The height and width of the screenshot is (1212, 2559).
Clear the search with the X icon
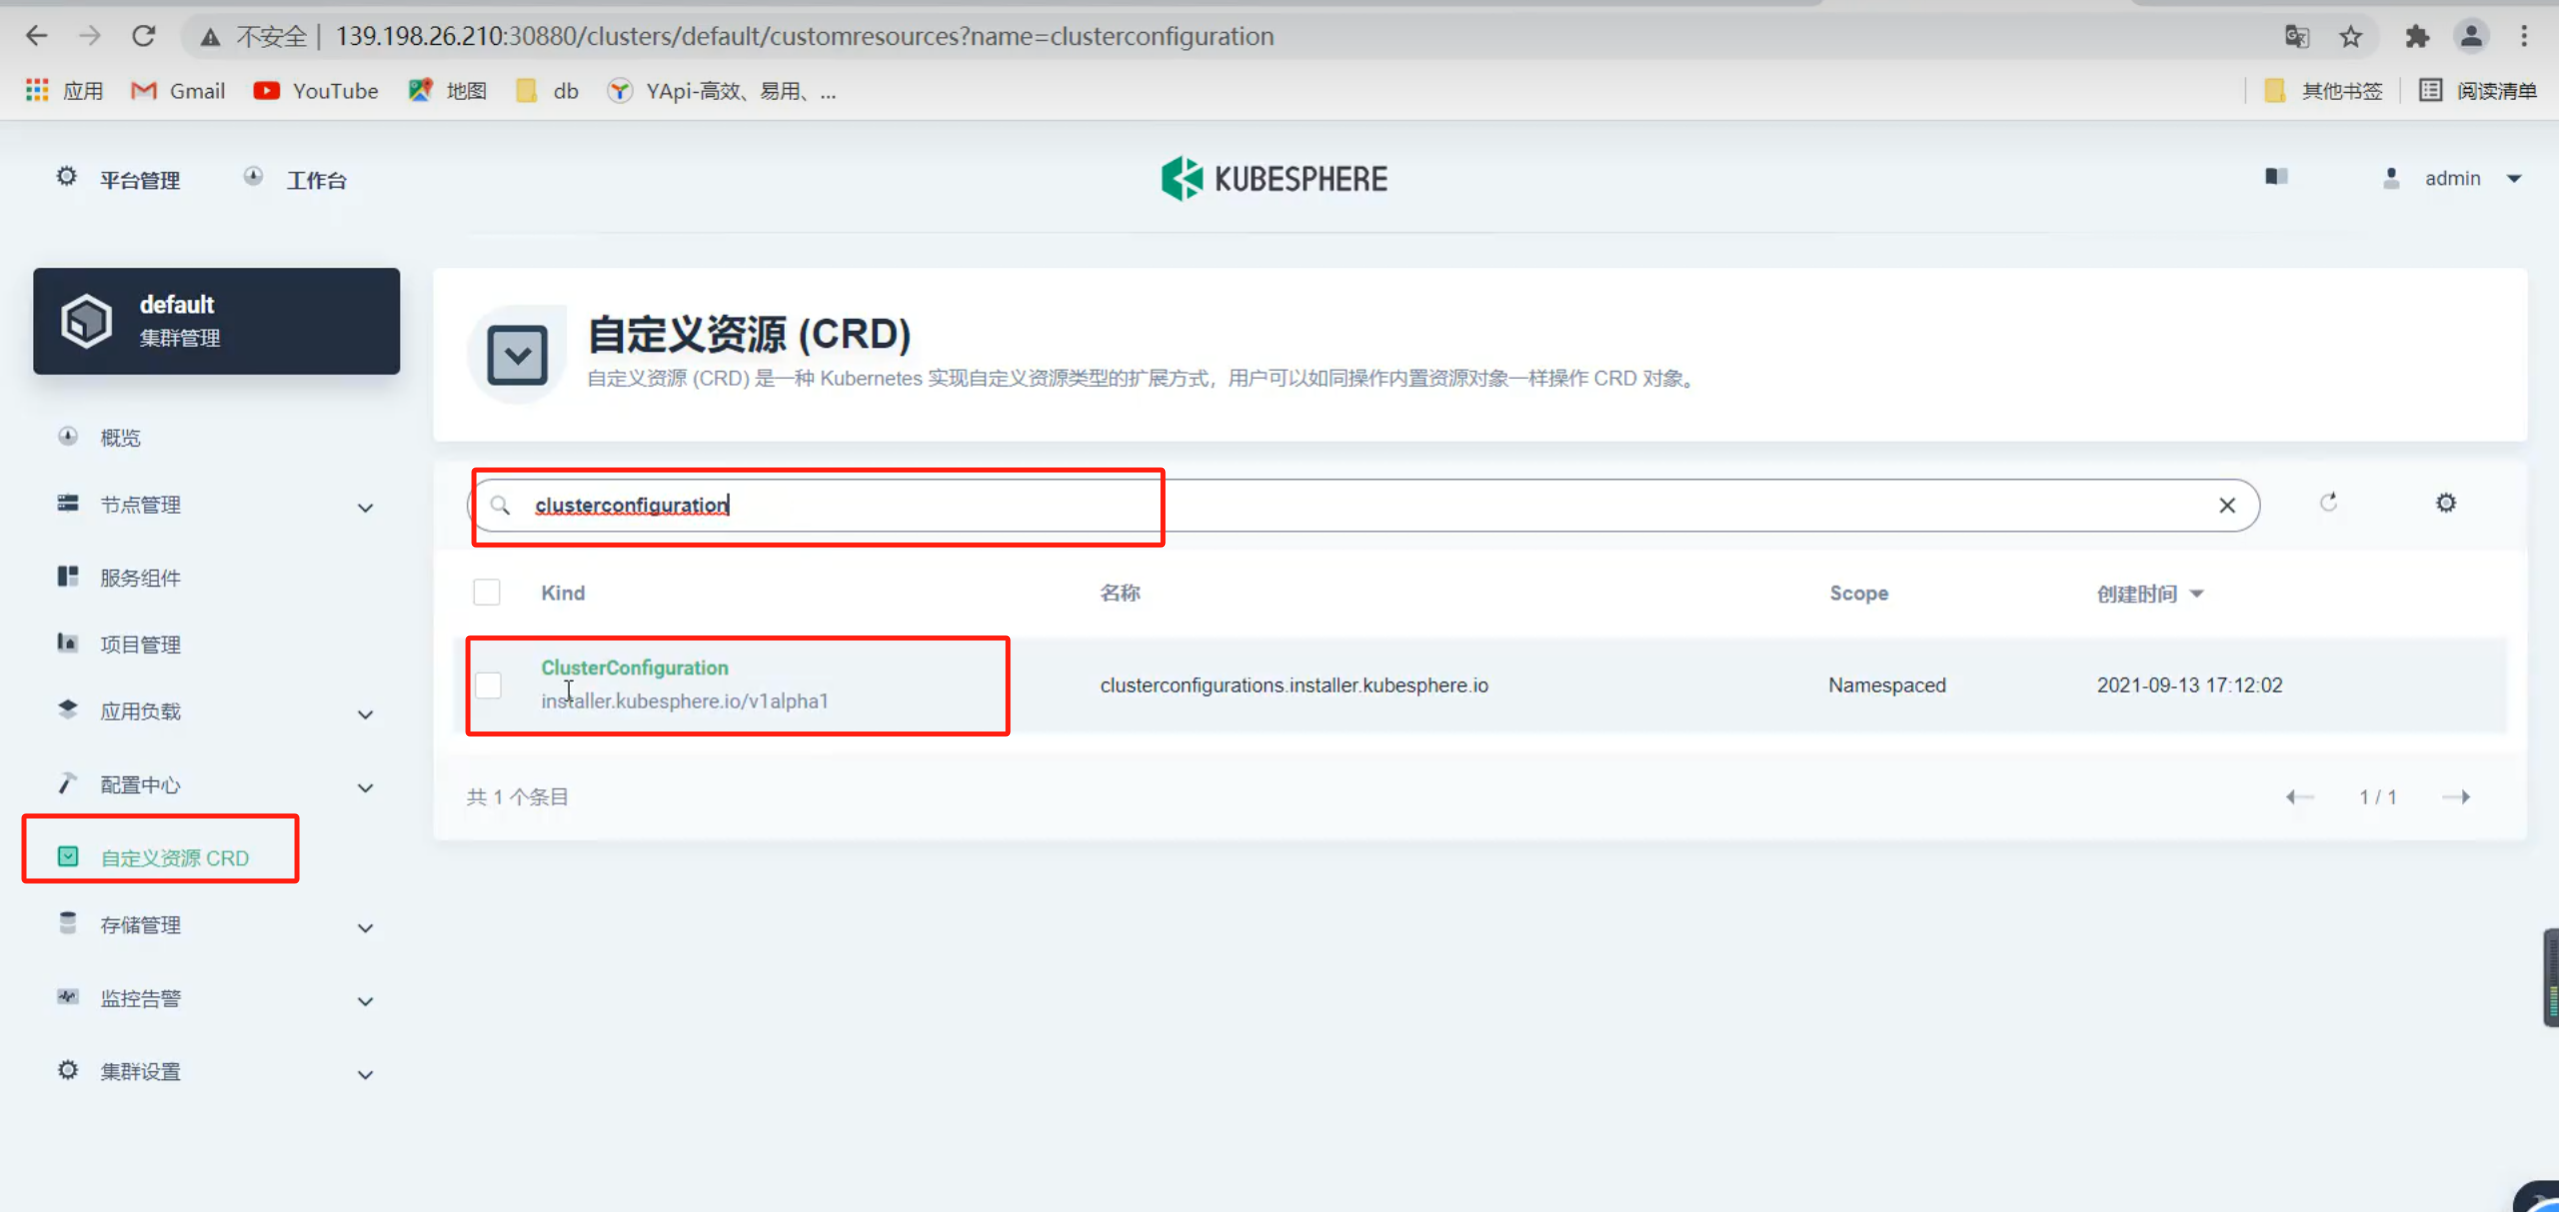2227,505
